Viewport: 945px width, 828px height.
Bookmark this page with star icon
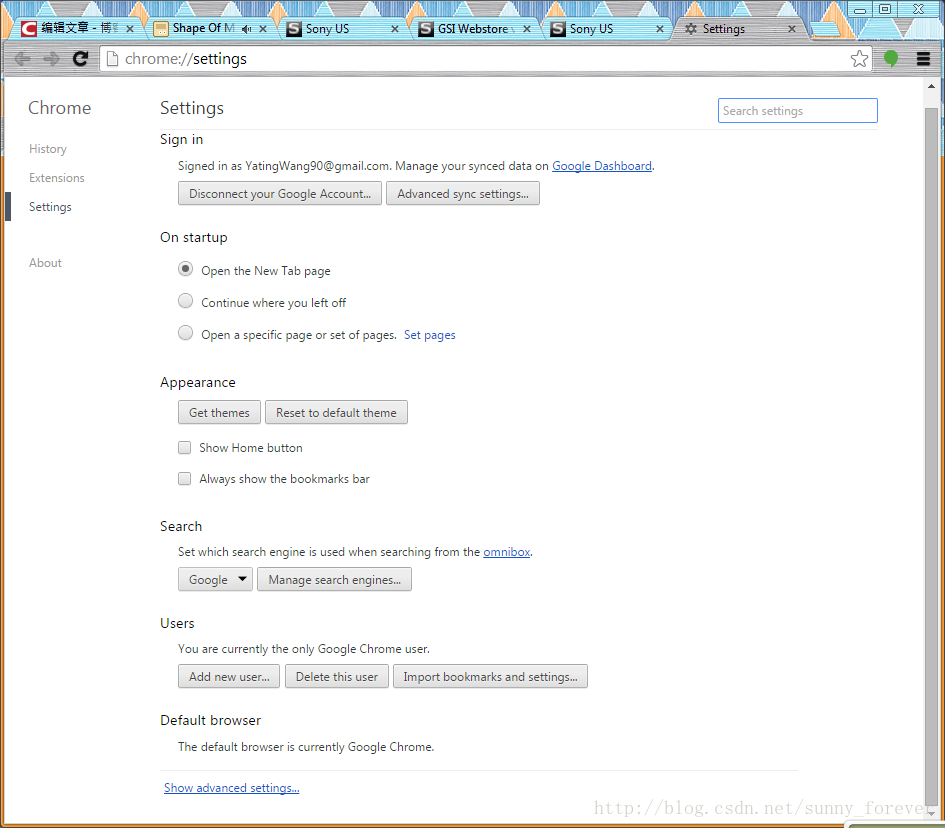tap(859, 58)
